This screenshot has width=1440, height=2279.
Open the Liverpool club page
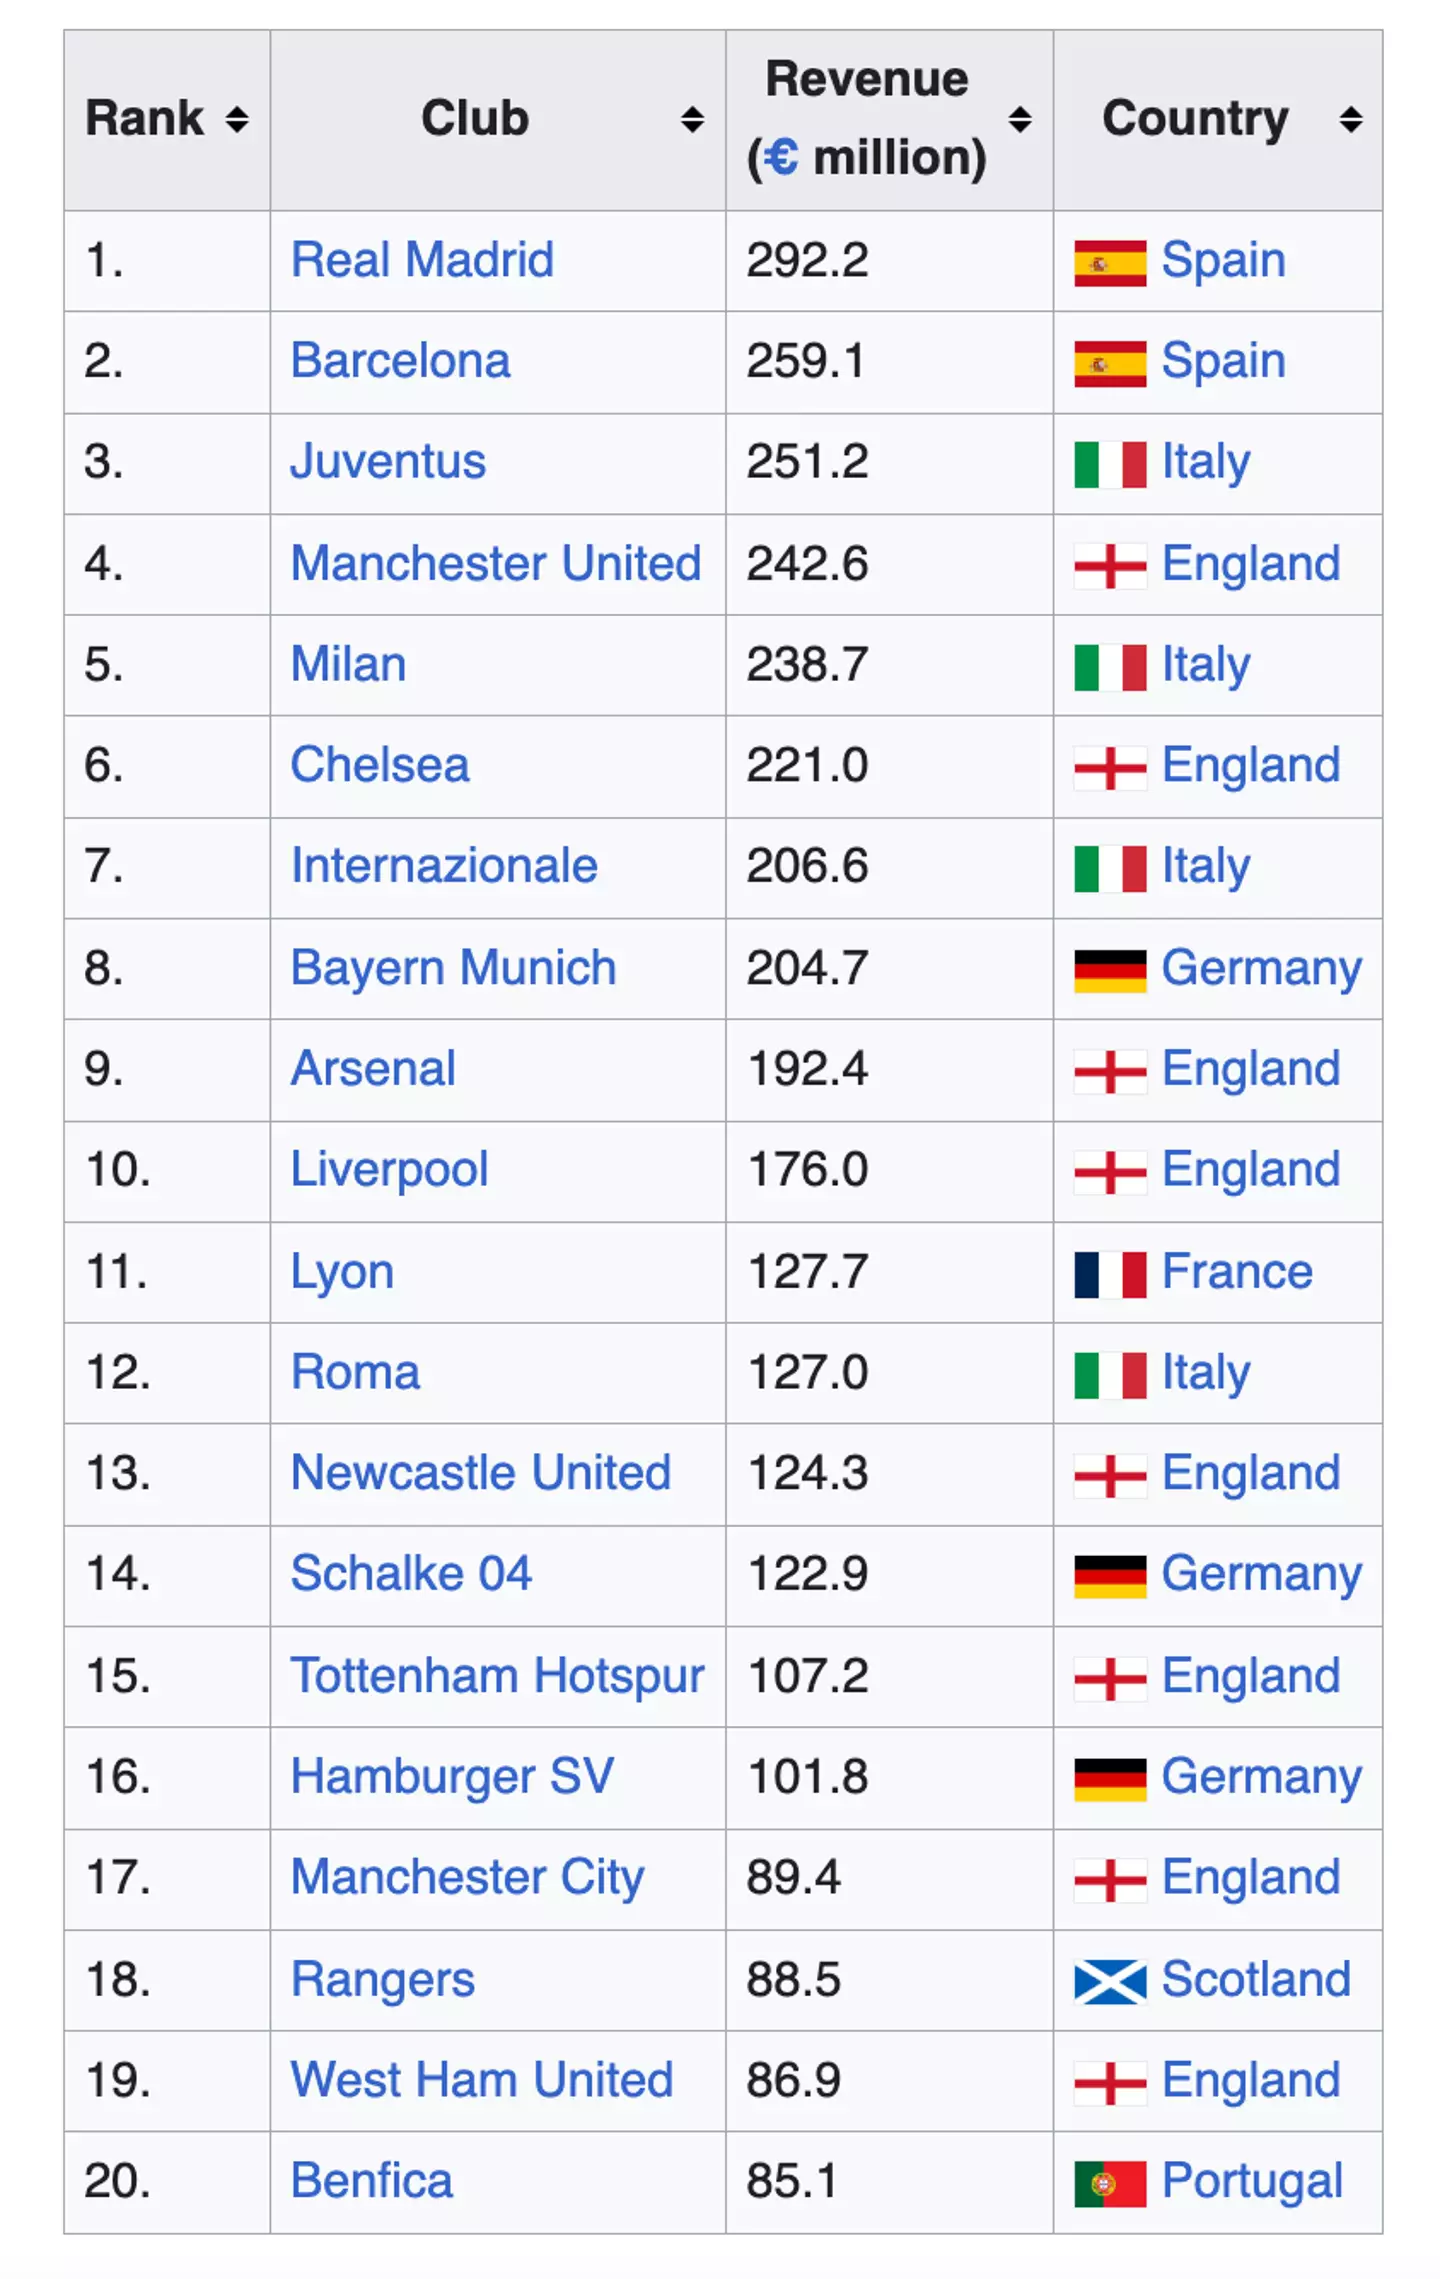click(x=388, y=1169)
